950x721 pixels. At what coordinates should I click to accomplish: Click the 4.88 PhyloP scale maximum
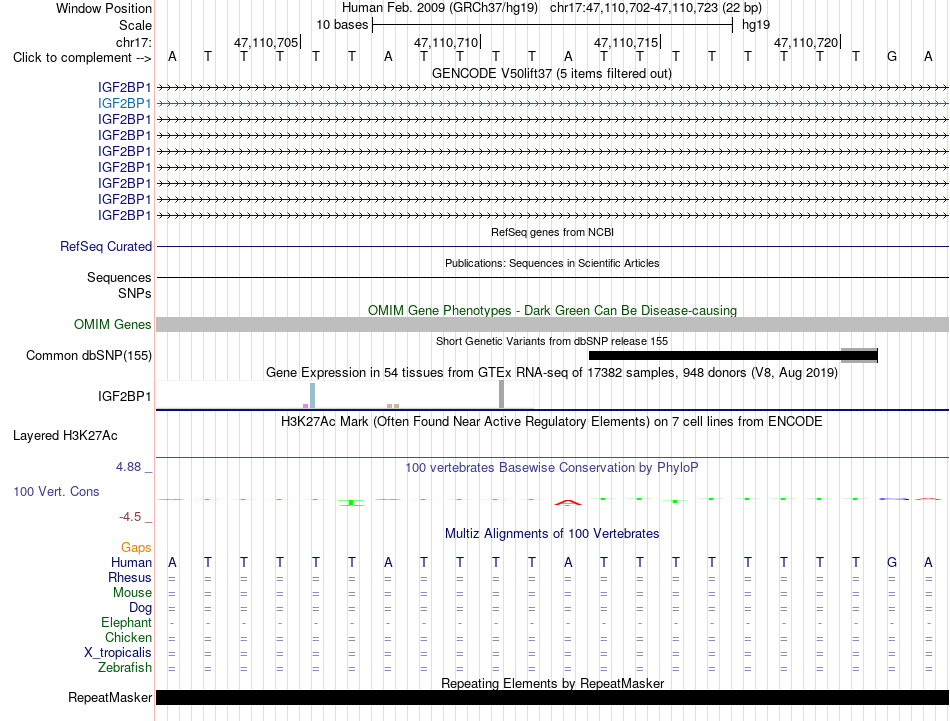pyautogui.click(x=128, y=467)
